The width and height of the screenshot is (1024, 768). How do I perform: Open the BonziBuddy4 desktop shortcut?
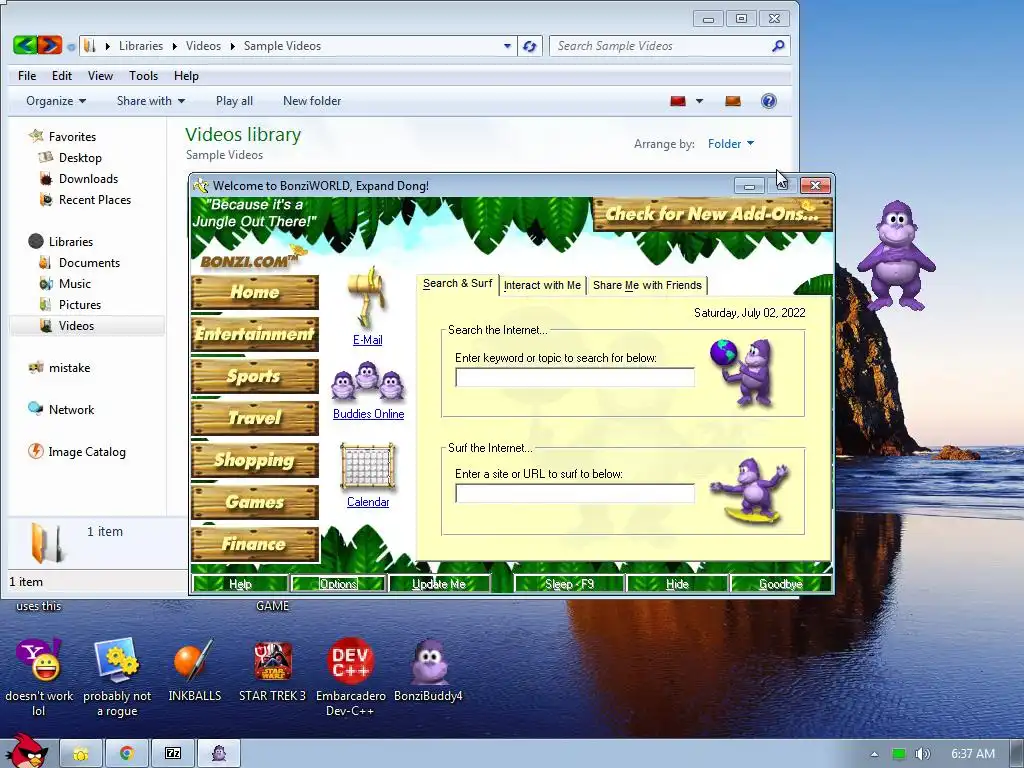click(x=428, y=672)
